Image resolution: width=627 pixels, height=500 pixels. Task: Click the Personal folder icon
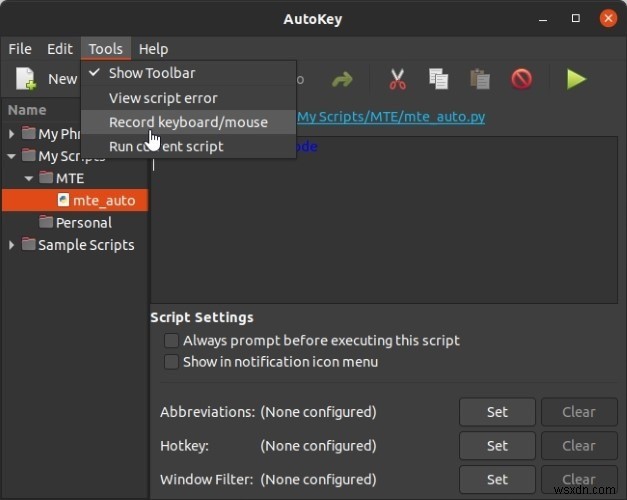46,222
